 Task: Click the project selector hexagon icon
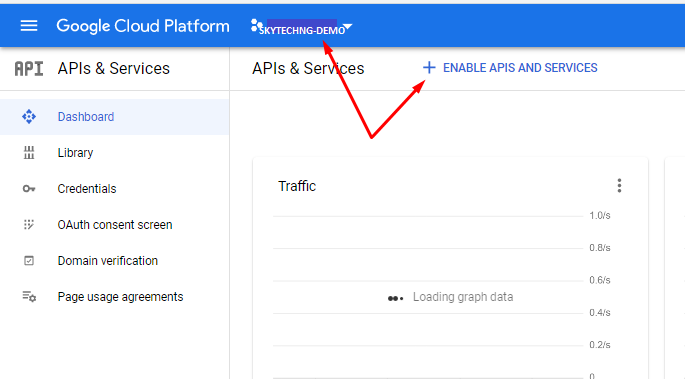[x=256, y=26]
